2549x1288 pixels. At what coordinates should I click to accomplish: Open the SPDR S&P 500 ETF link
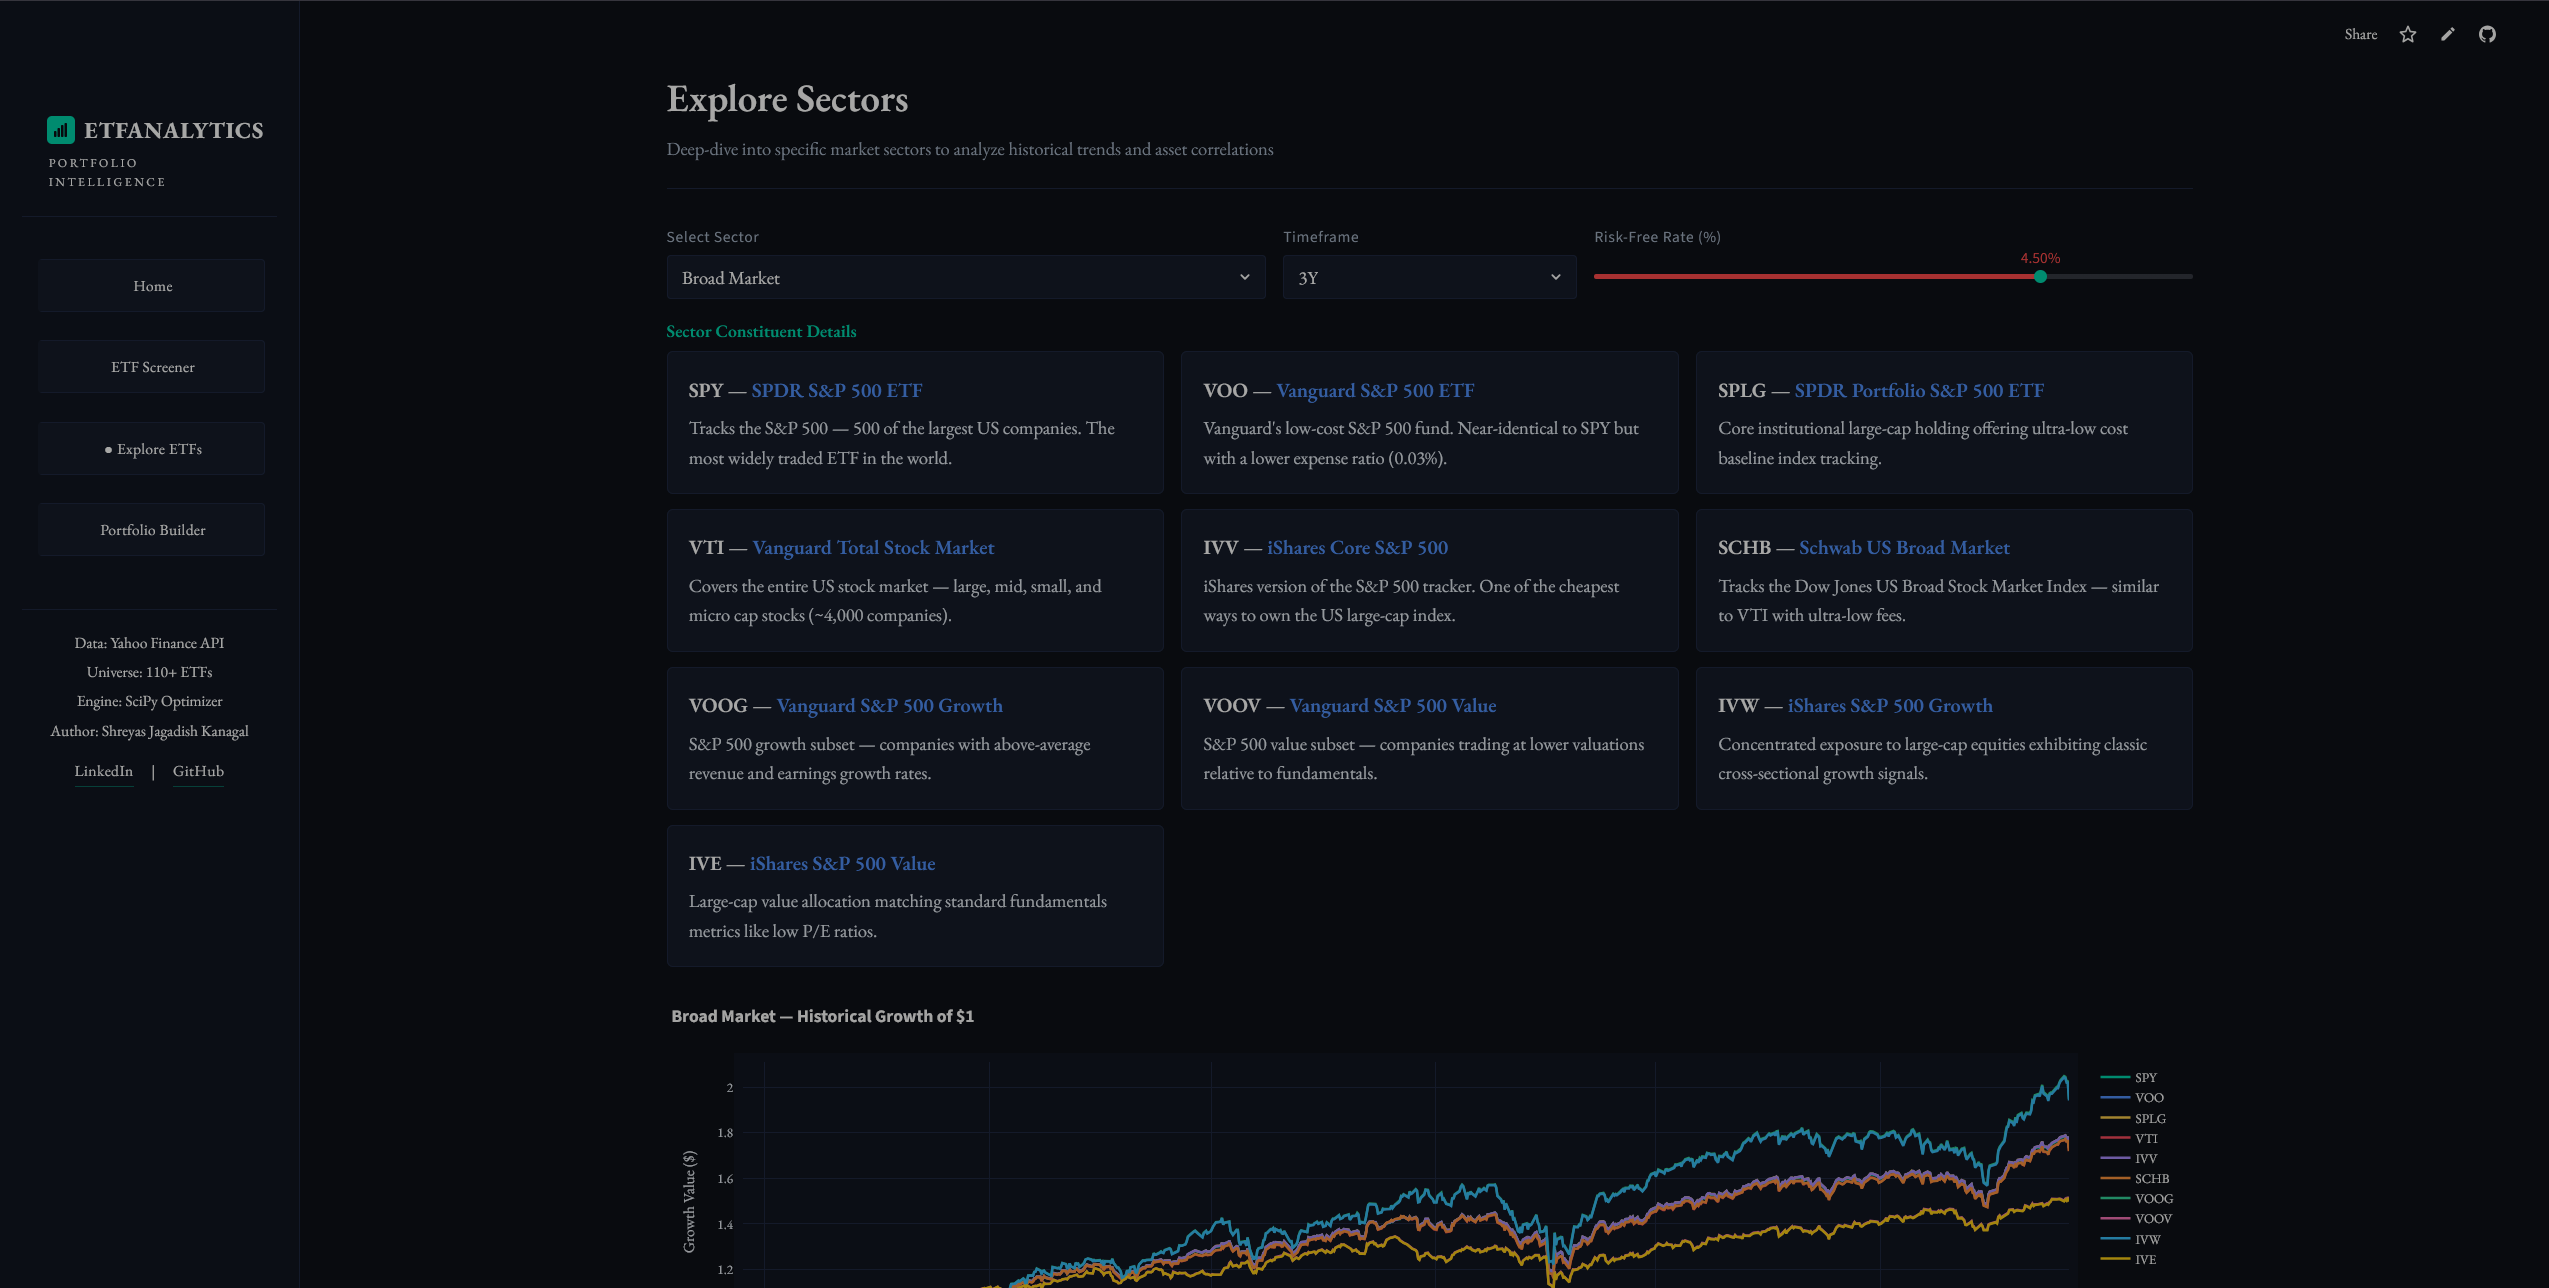coord(836,391)
